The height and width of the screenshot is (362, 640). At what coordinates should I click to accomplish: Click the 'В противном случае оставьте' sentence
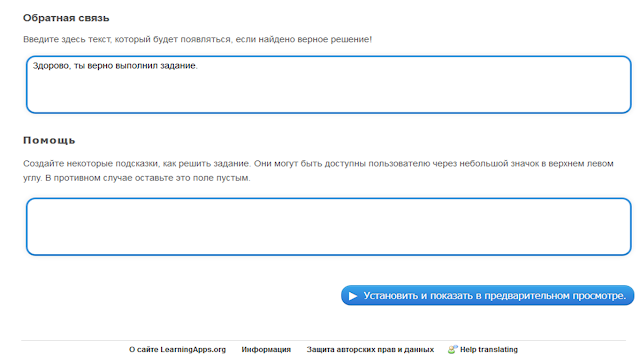pyautogui.click(x=147, y=178)
